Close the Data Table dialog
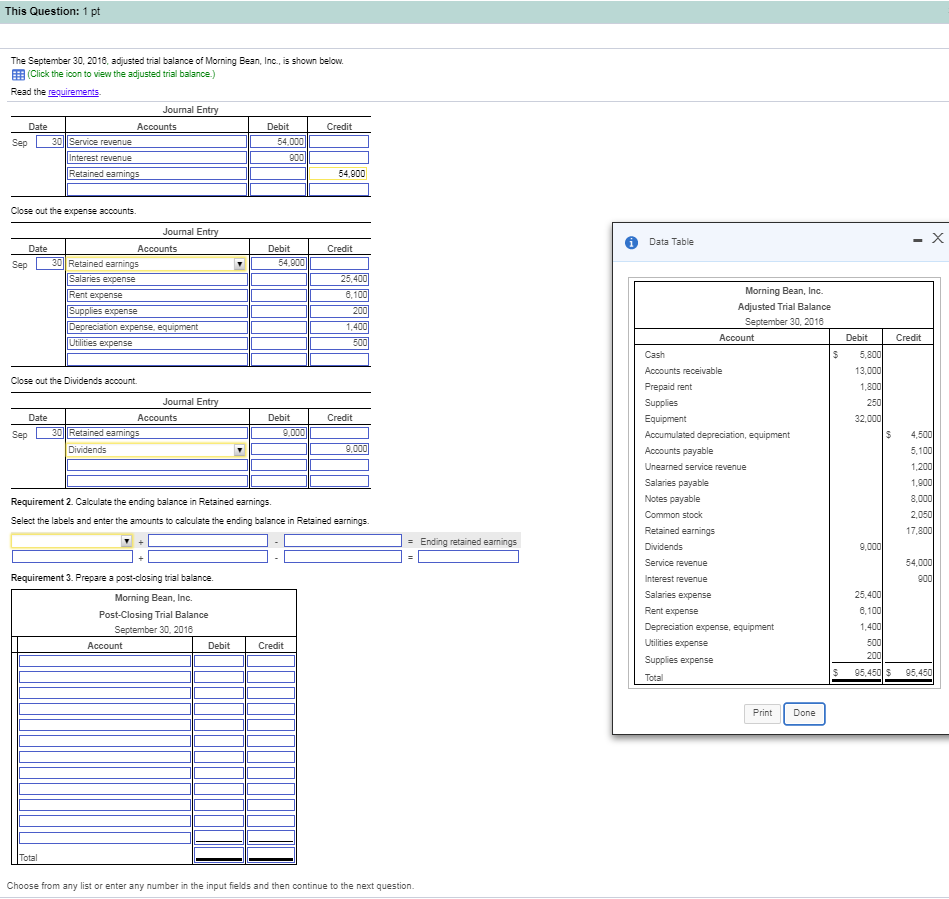 936,238
